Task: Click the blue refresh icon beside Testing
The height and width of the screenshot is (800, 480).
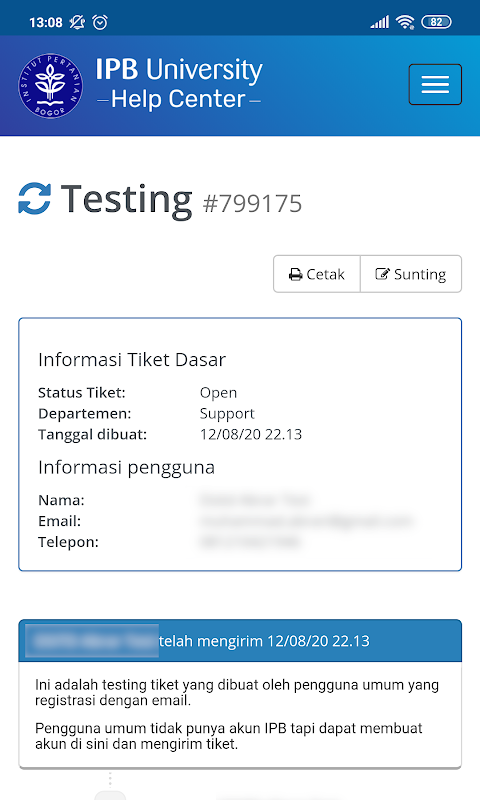Action: pyautogui.click(x=35, y=198)
